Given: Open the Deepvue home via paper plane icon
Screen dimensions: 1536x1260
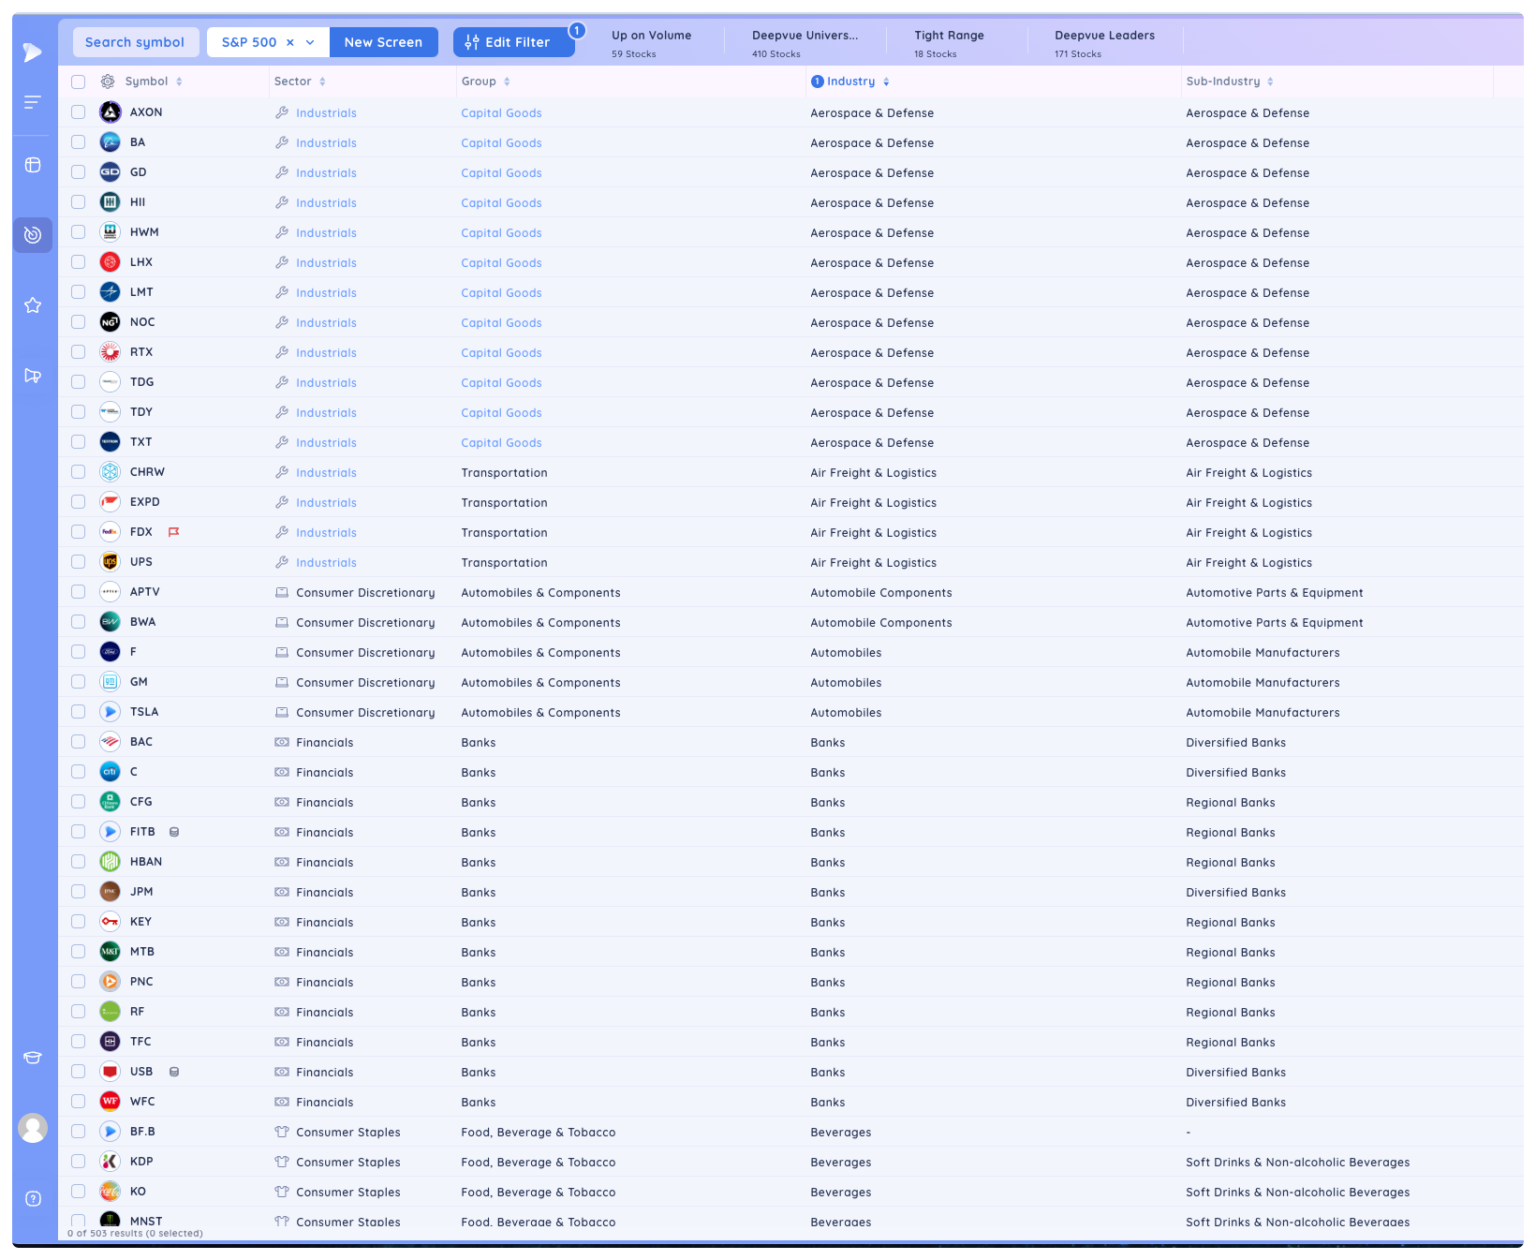Looking at the screenshot, I should click(x=32, y=51).
